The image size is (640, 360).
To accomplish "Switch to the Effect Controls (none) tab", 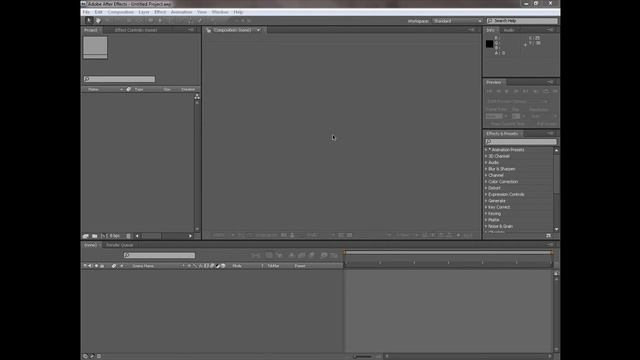I will click(136, 30).
